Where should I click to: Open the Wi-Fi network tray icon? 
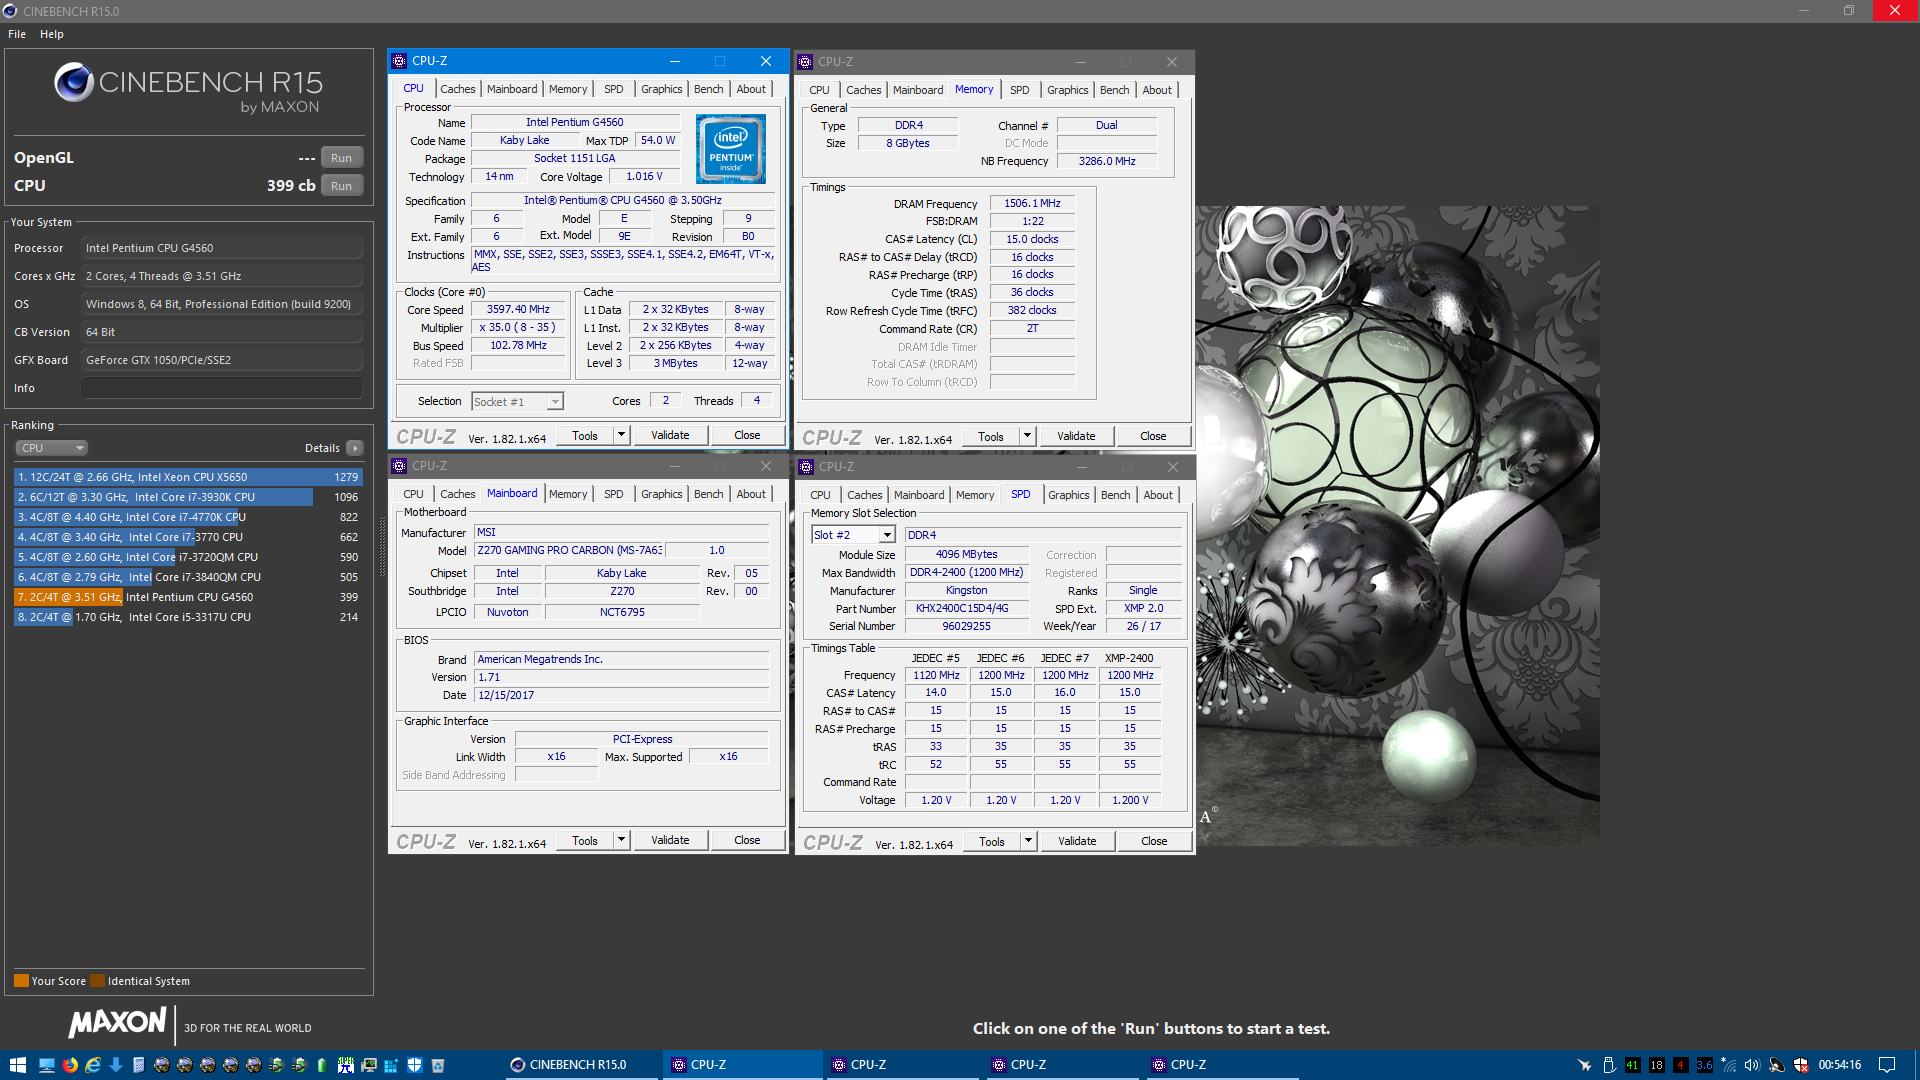[x=1728, y=1065]
